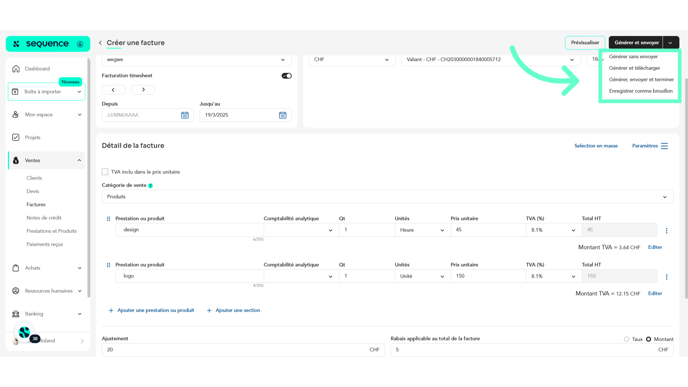688x387 pixels.
Task: Click next timesheet period arrow
Action: 143,90
